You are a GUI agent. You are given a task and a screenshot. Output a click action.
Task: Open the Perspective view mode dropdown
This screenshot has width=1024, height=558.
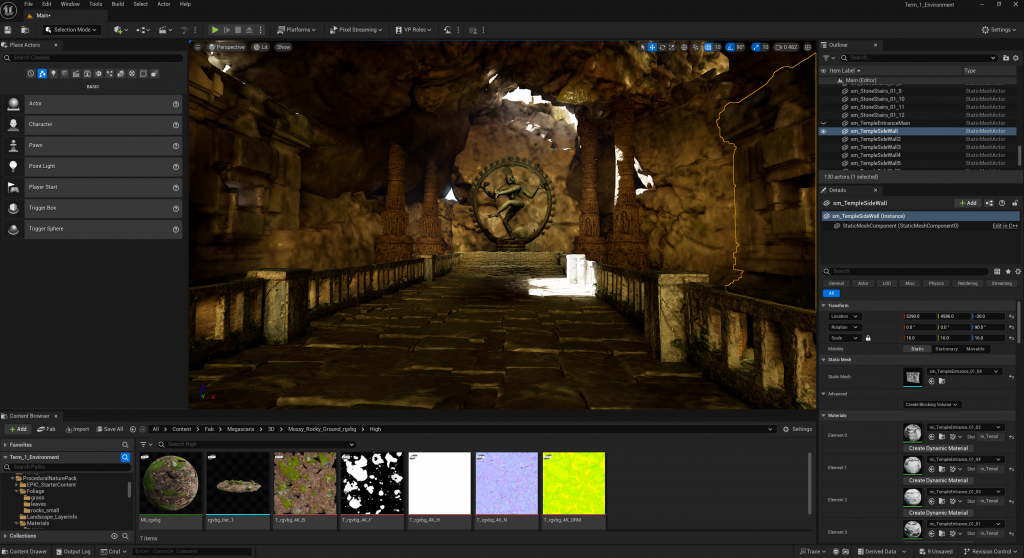pos(227,47)
